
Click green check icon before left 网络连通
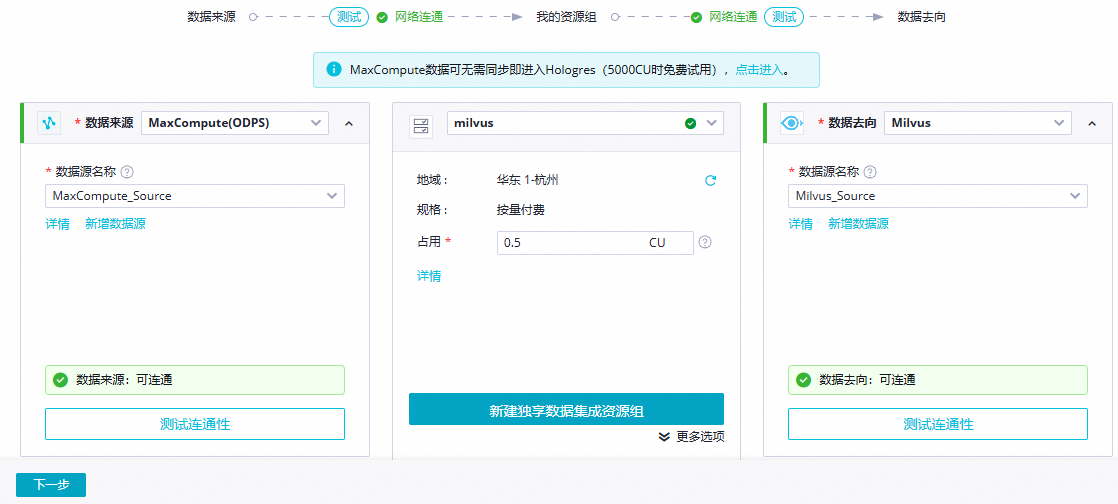382,17
